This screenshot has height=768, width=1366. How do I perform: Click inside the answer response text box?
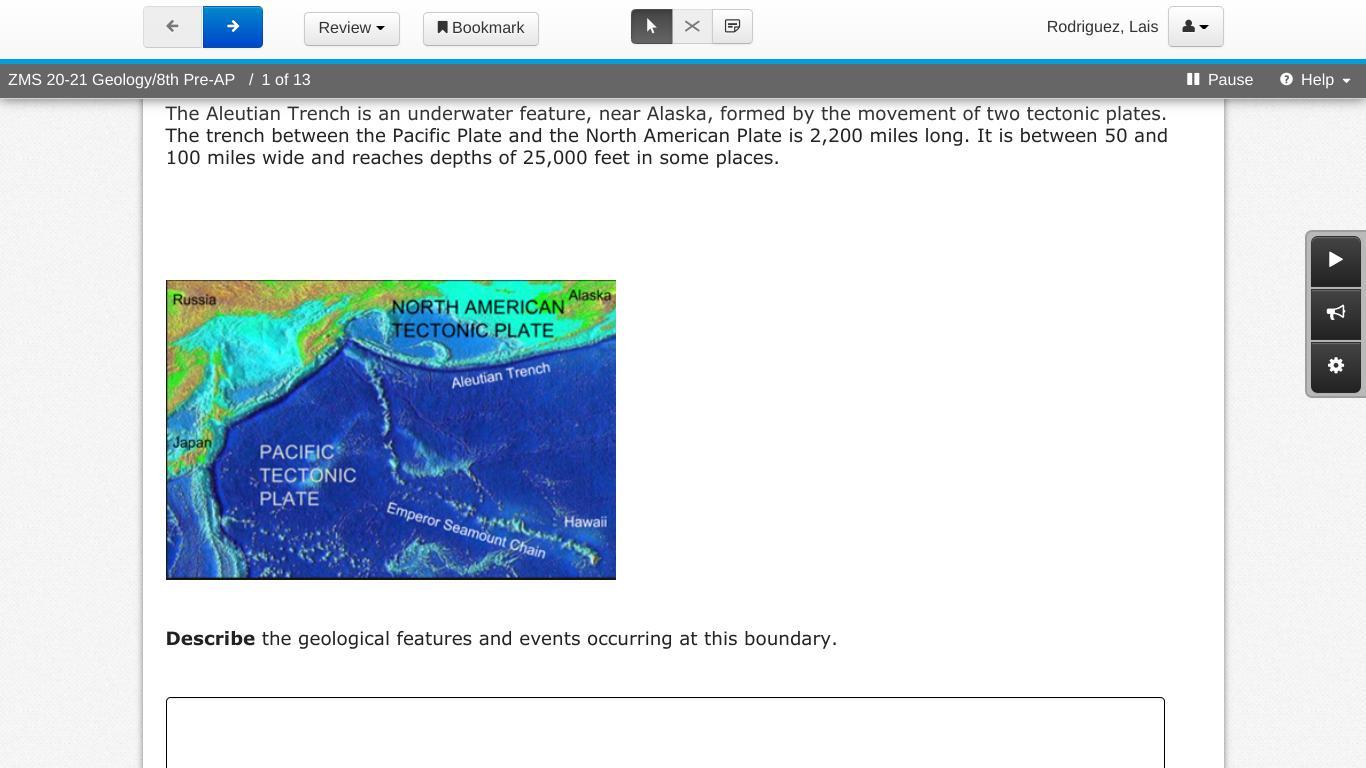(665, 733)
